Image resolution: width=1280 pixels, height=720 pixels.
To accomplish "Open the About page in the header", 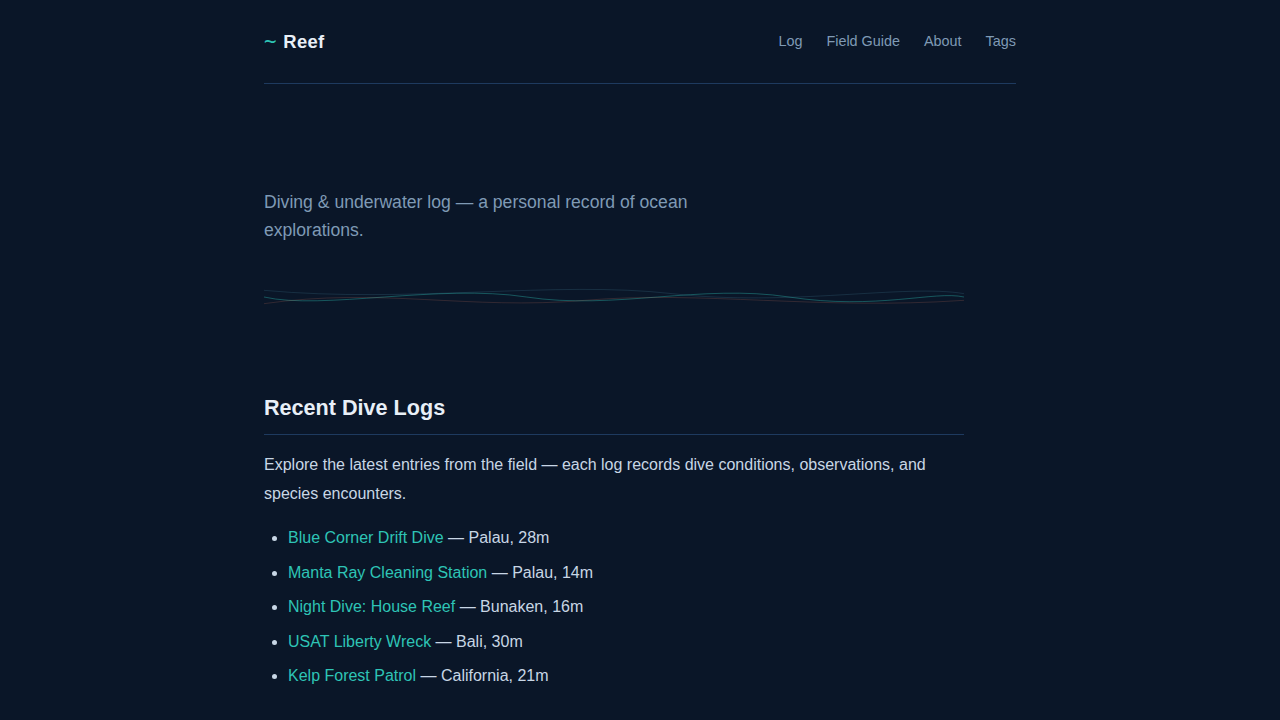I will [x=942, y=41].
